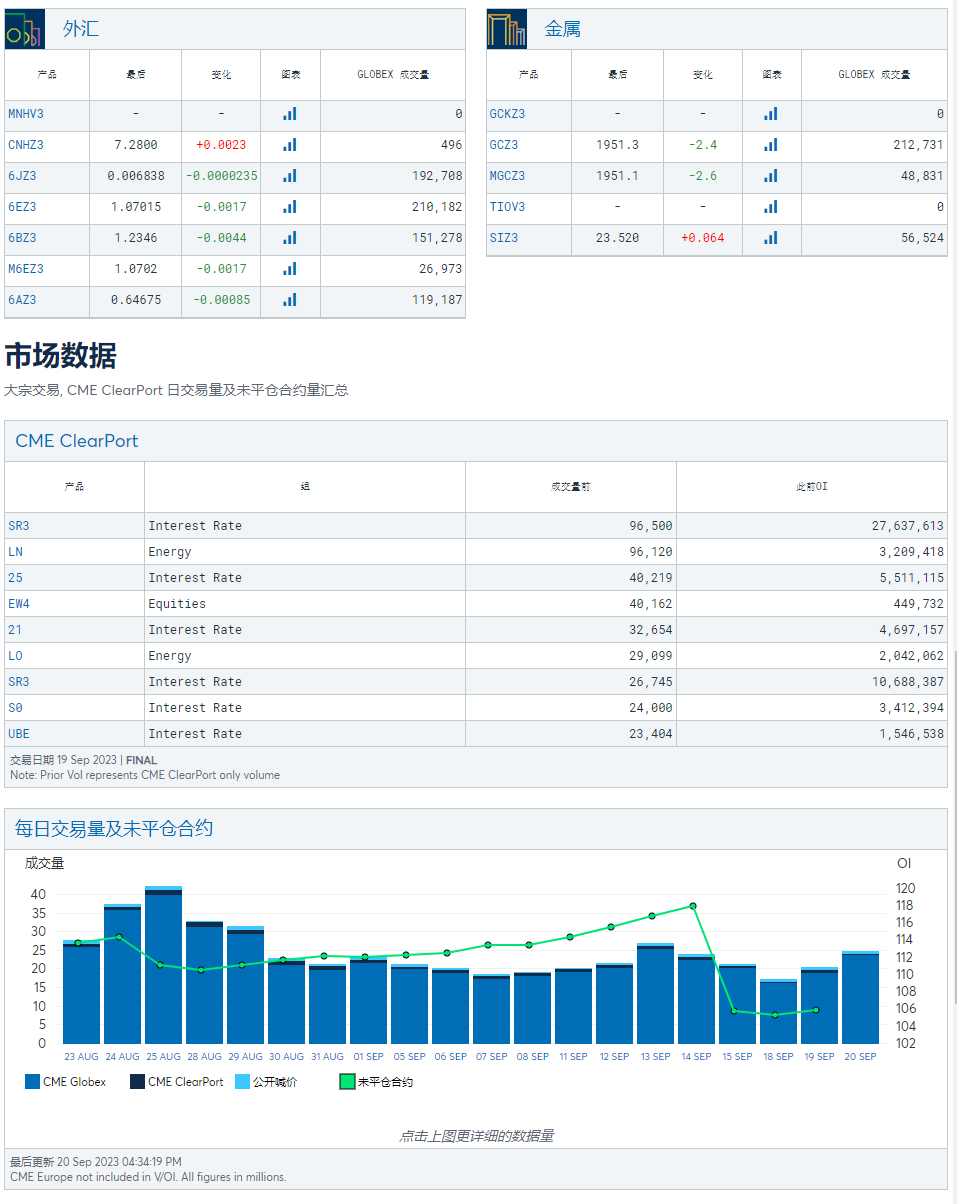Screen dimensions: 957x1204
Task: Click Equities group cell
Action: 304,604
